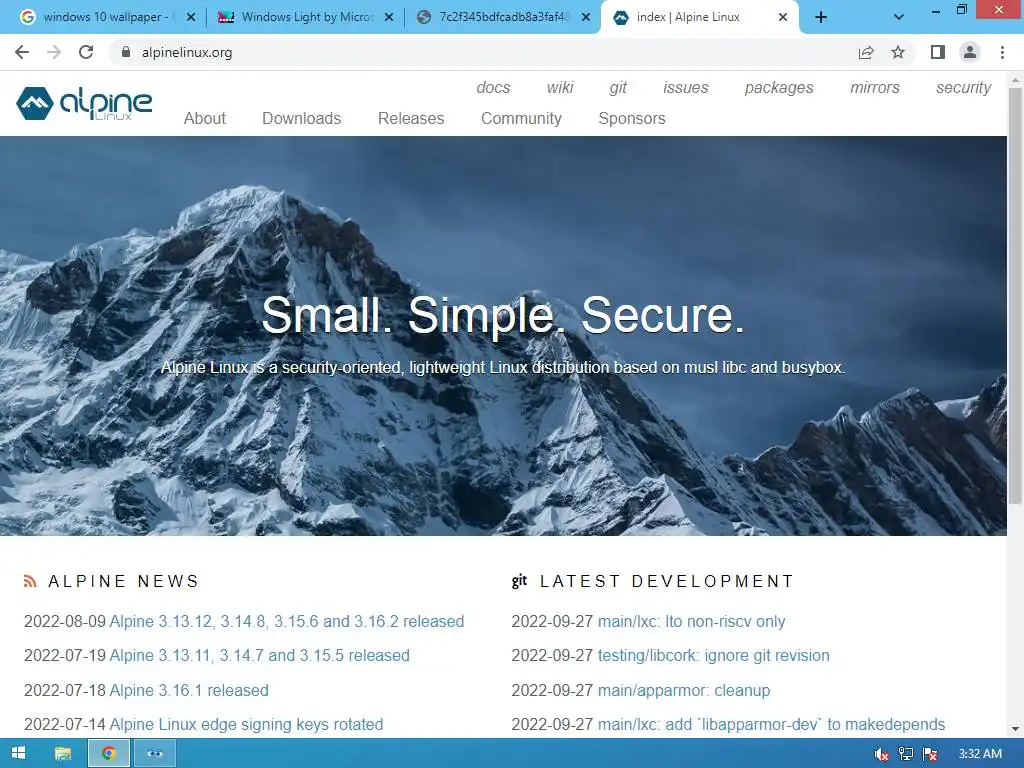Open the About menu item
Screen dimensions: 1024x768
(x=204, y=118)
